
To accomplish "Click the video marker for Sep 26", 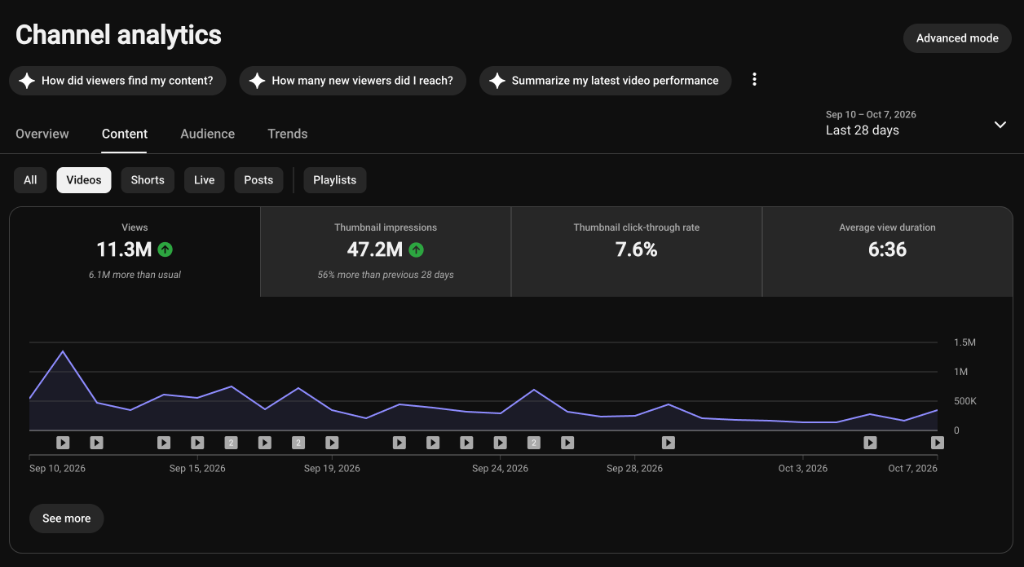I will 568,443.
